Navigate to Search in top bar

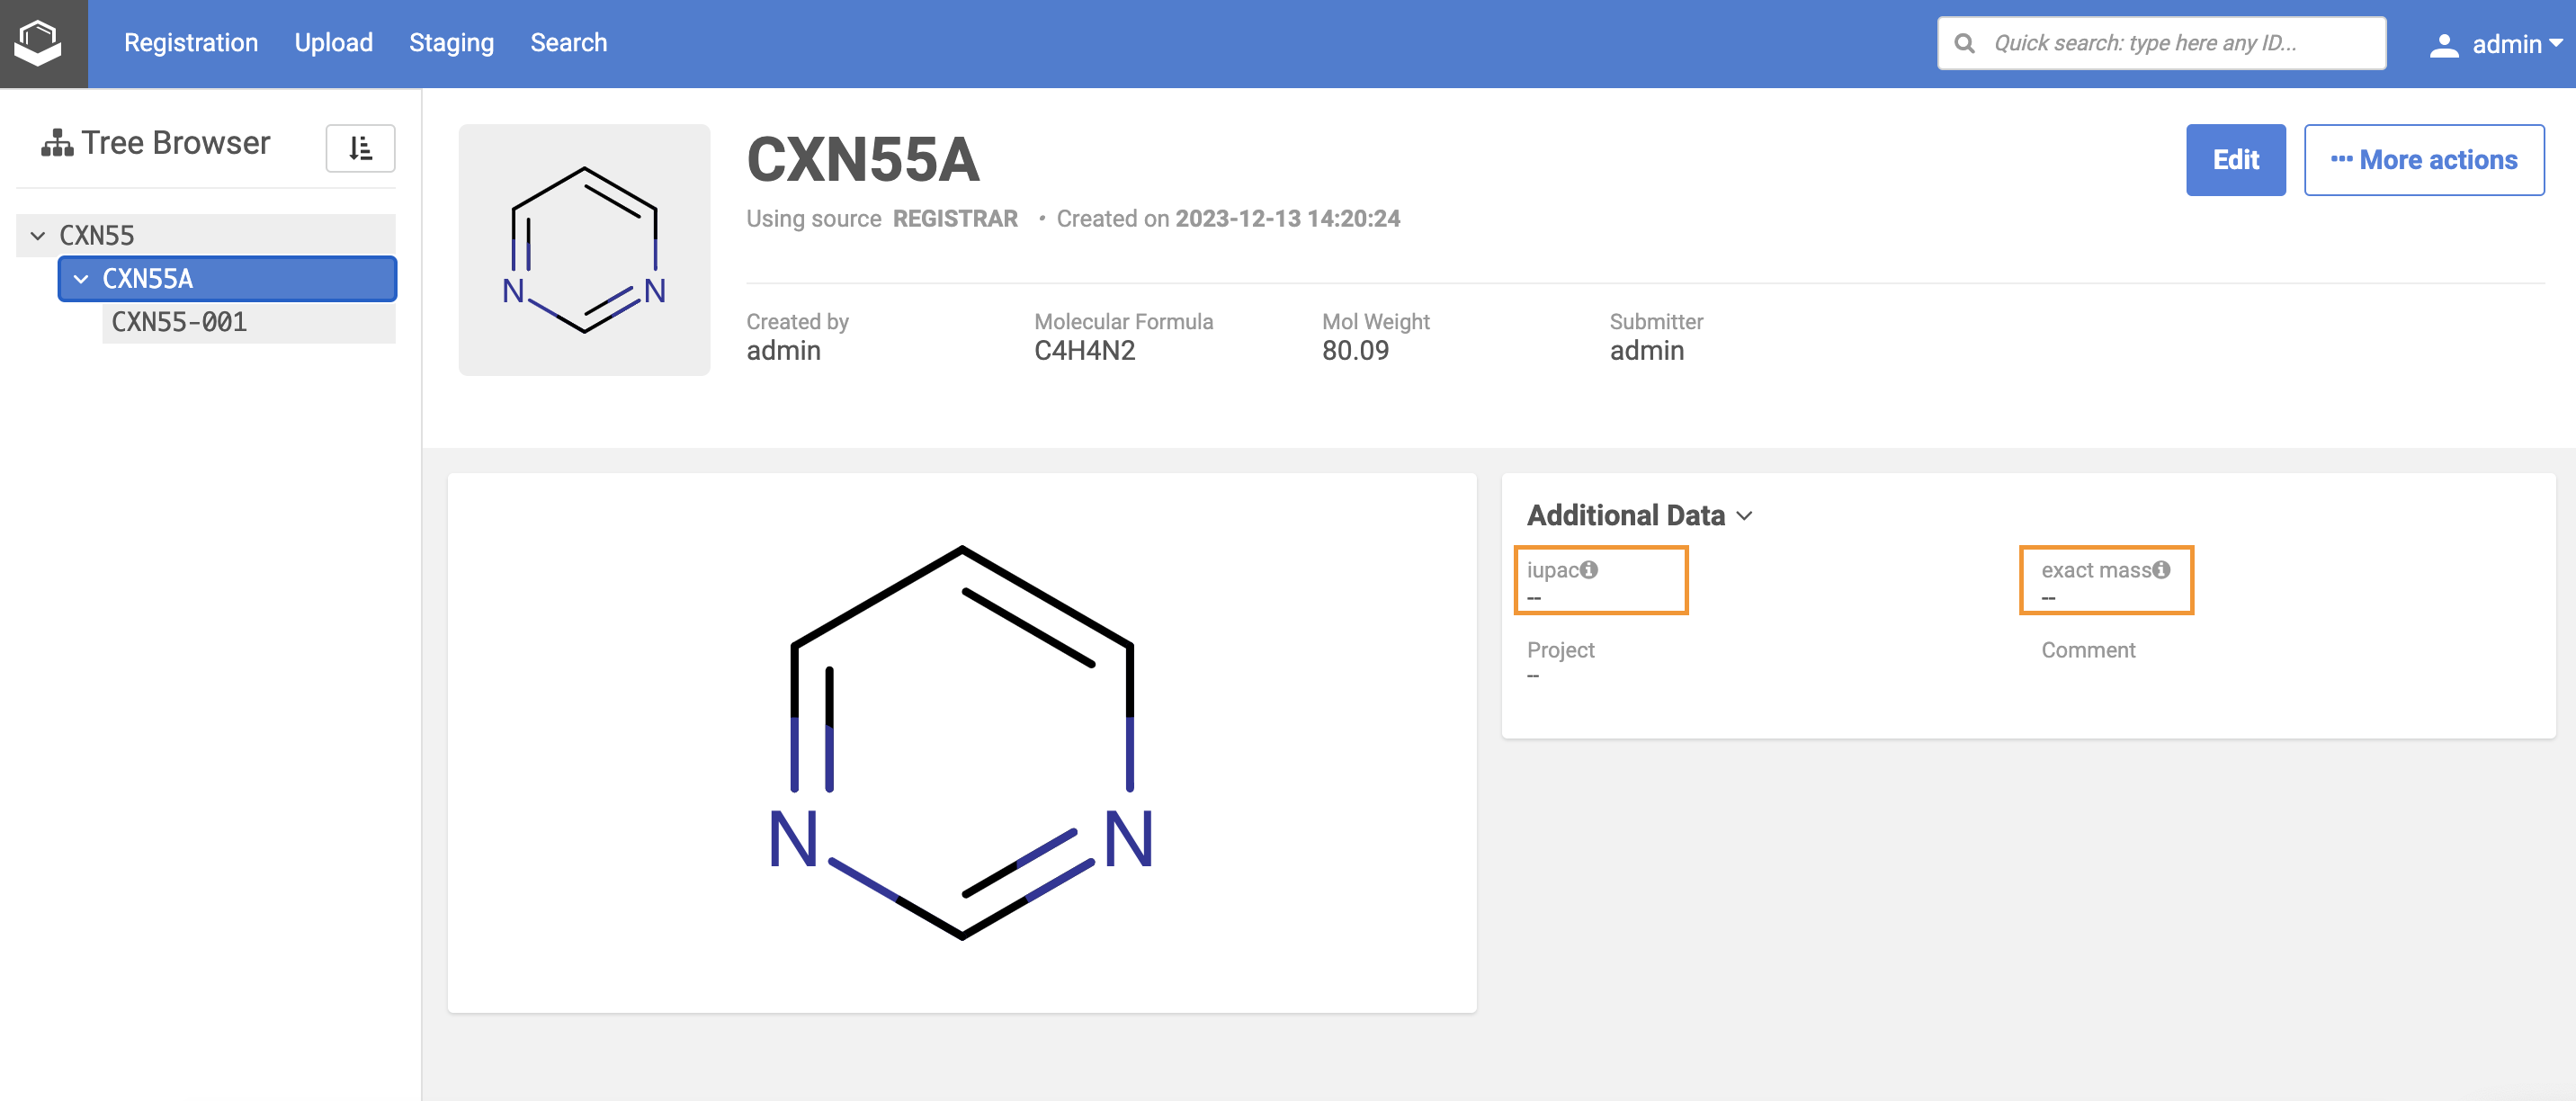[x=568, y=43]
